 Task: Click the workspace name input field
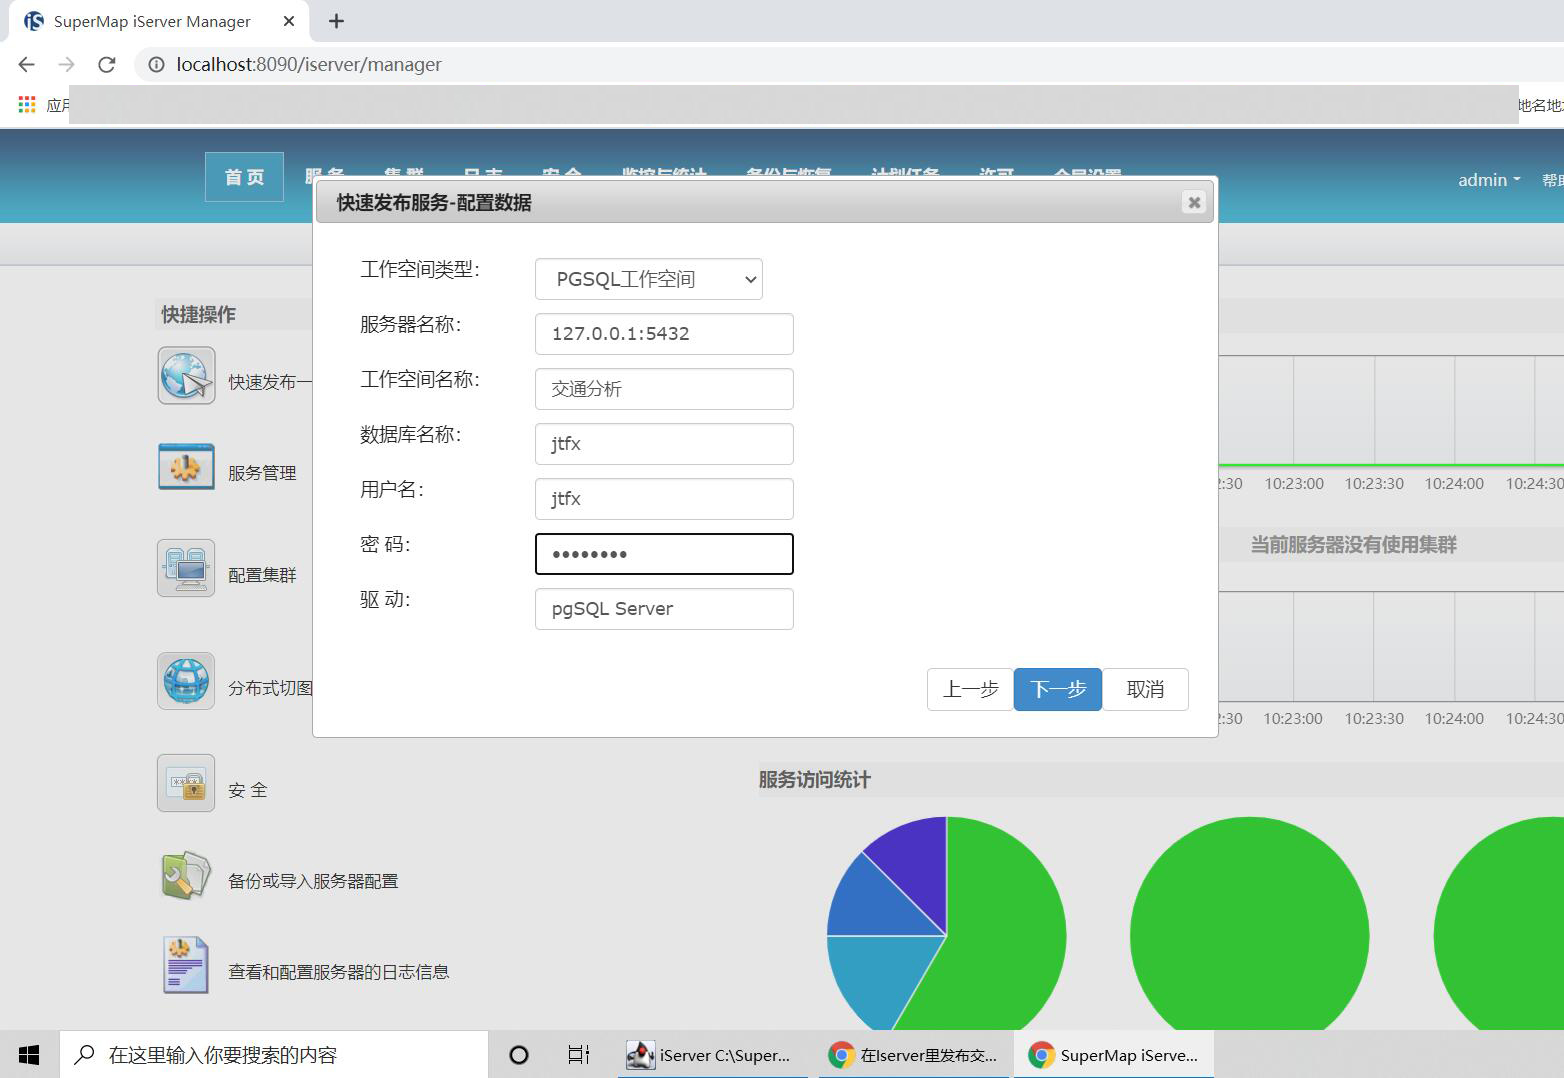(664, 389)
